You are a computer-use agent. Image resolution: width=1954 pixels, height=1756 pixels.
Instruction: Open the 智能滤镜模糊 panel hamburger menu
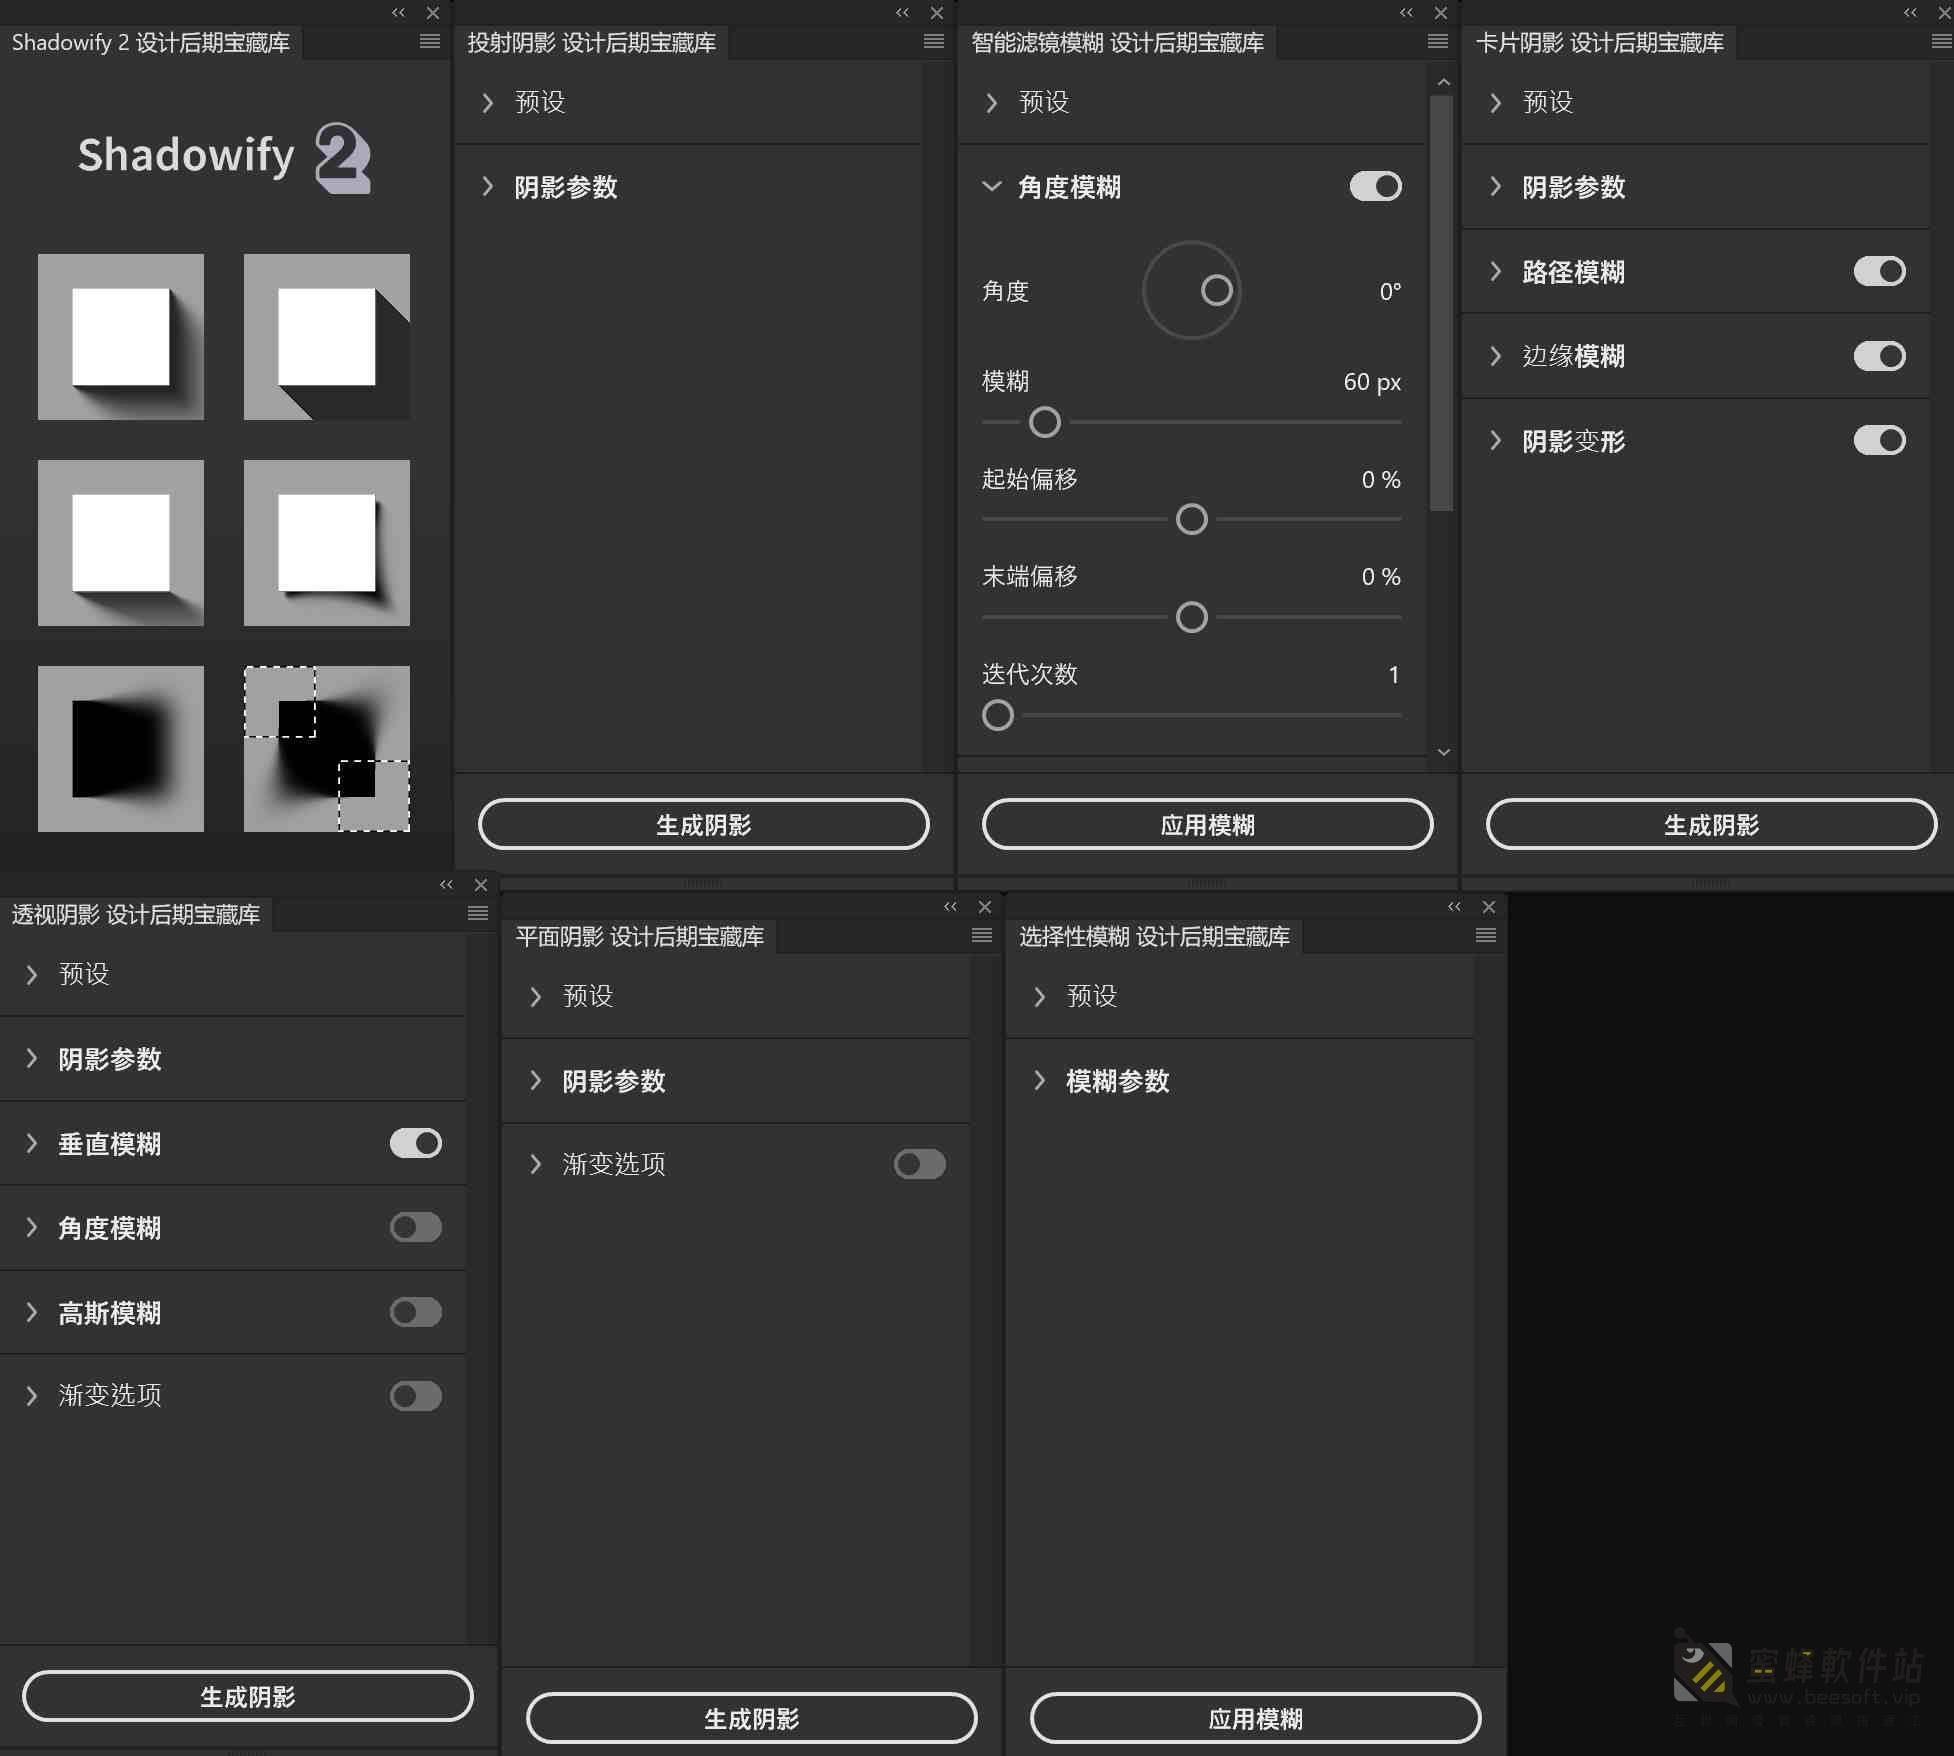point(1438,41)
